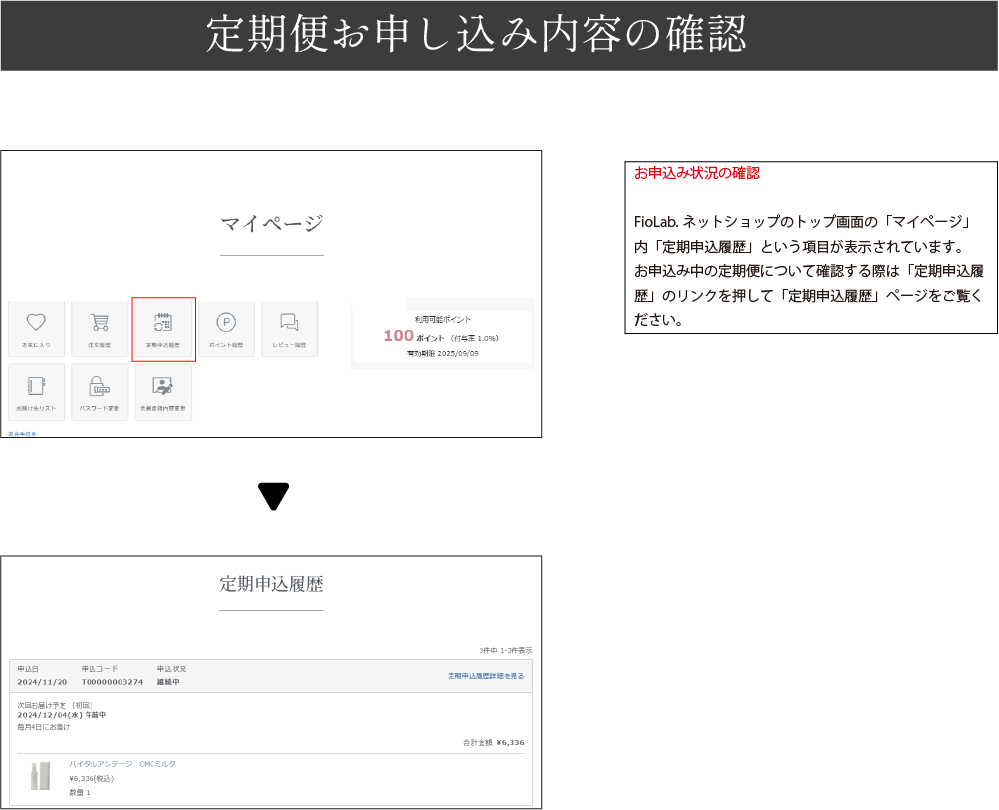Click the application code T00000003274
Screen dimensions: 999x810
pos(113,682)
